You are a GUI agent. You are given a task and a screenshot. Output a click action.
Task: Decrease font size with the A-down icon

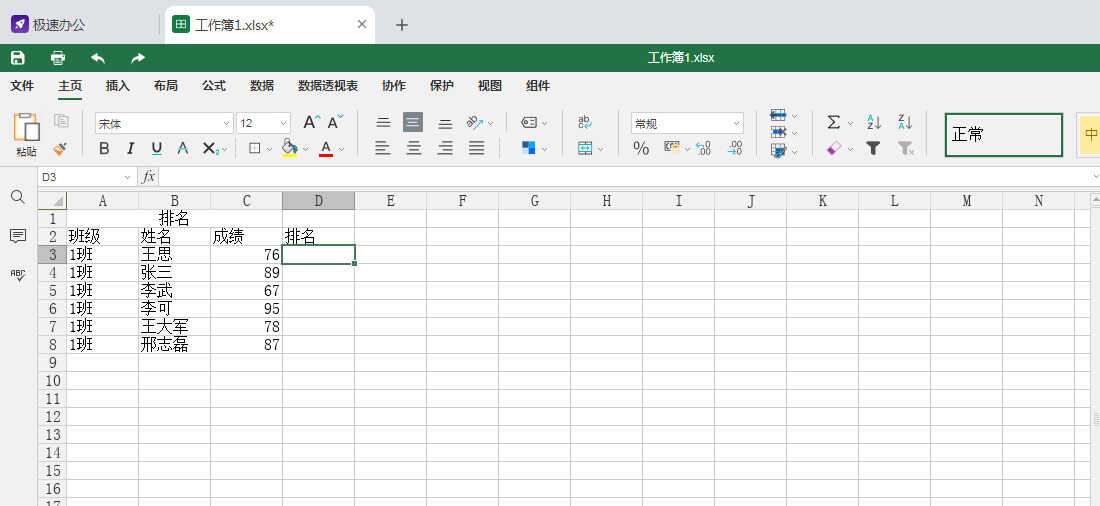click(x=336, y=122)
